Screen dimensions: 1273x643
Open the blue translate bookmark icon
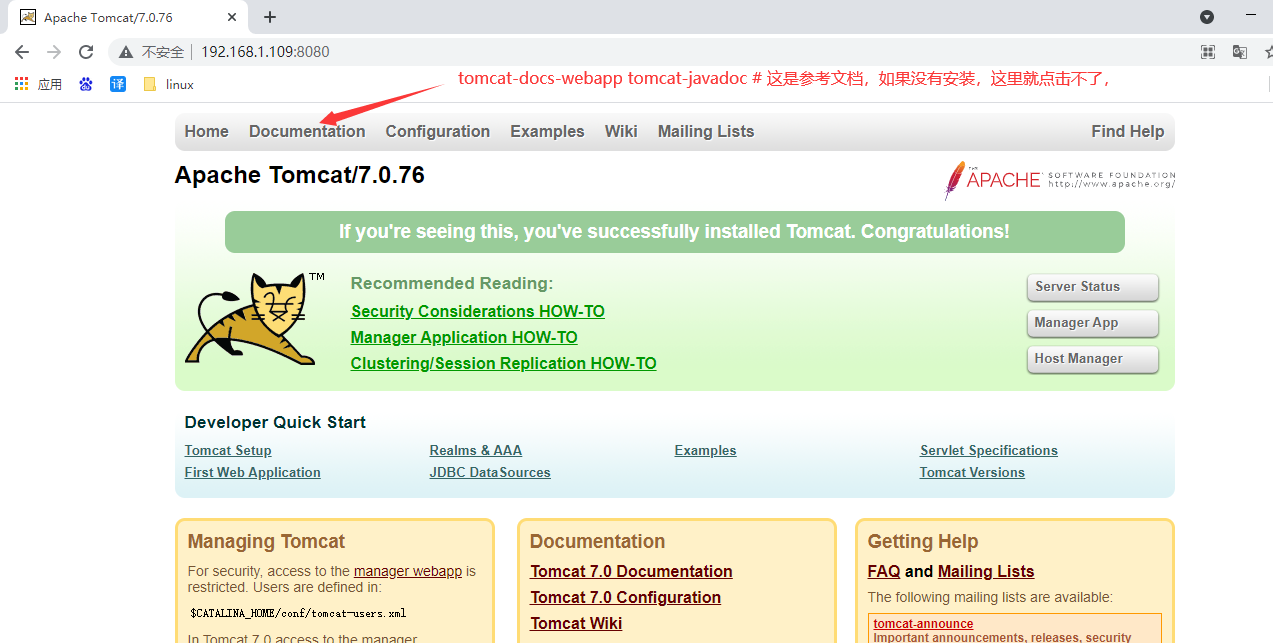coord(118,84)
